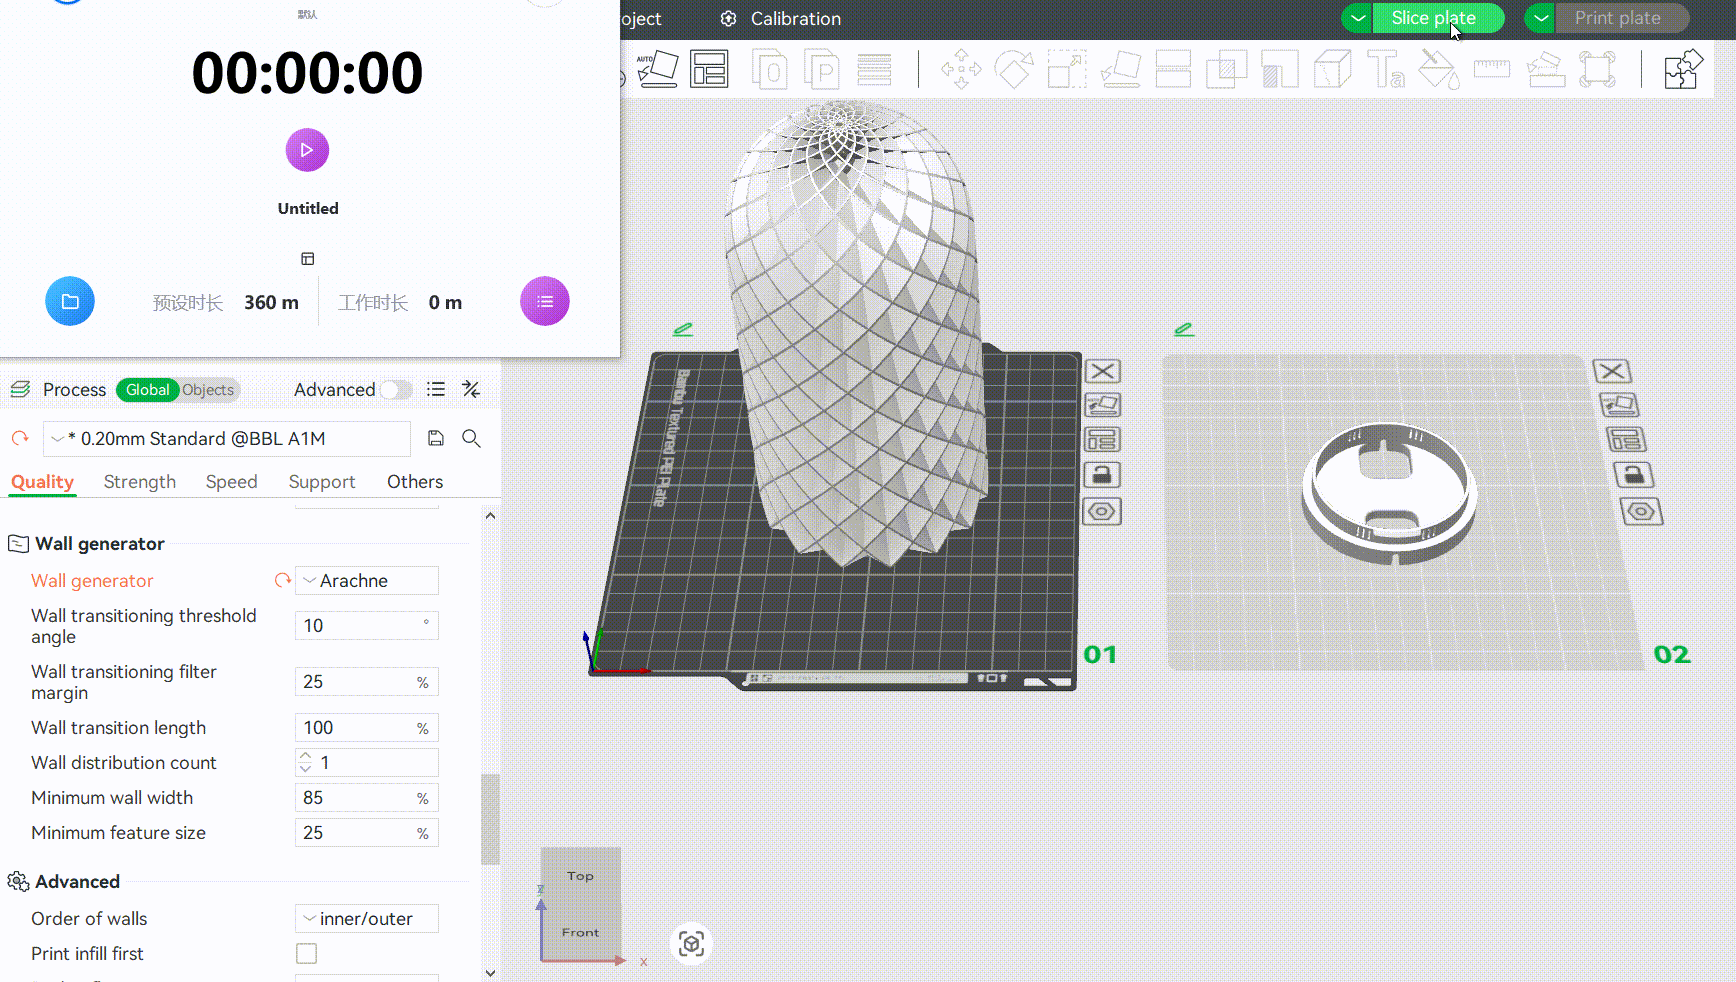Start the timer with play button
Screen dimensions: 1736x982
coord(307,150)
